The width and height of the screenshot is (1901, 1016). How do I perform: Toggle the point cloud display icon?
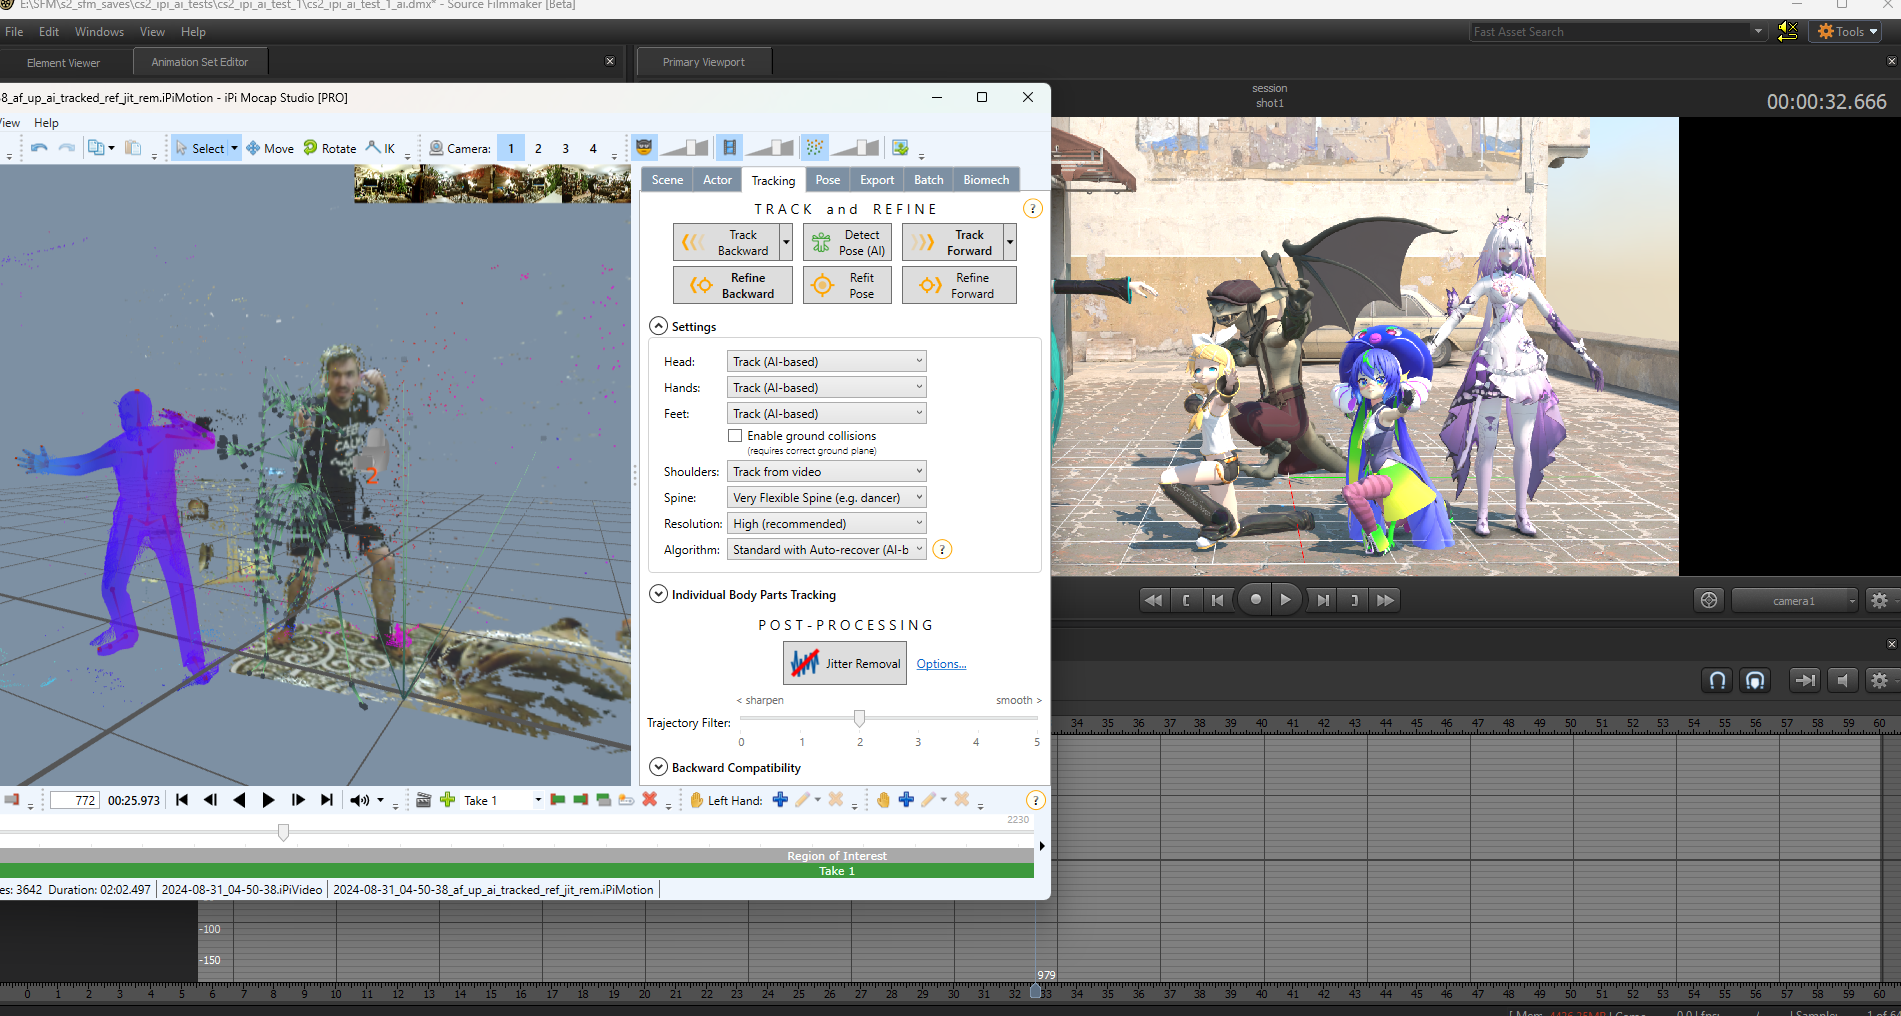[x=816, y=148]
